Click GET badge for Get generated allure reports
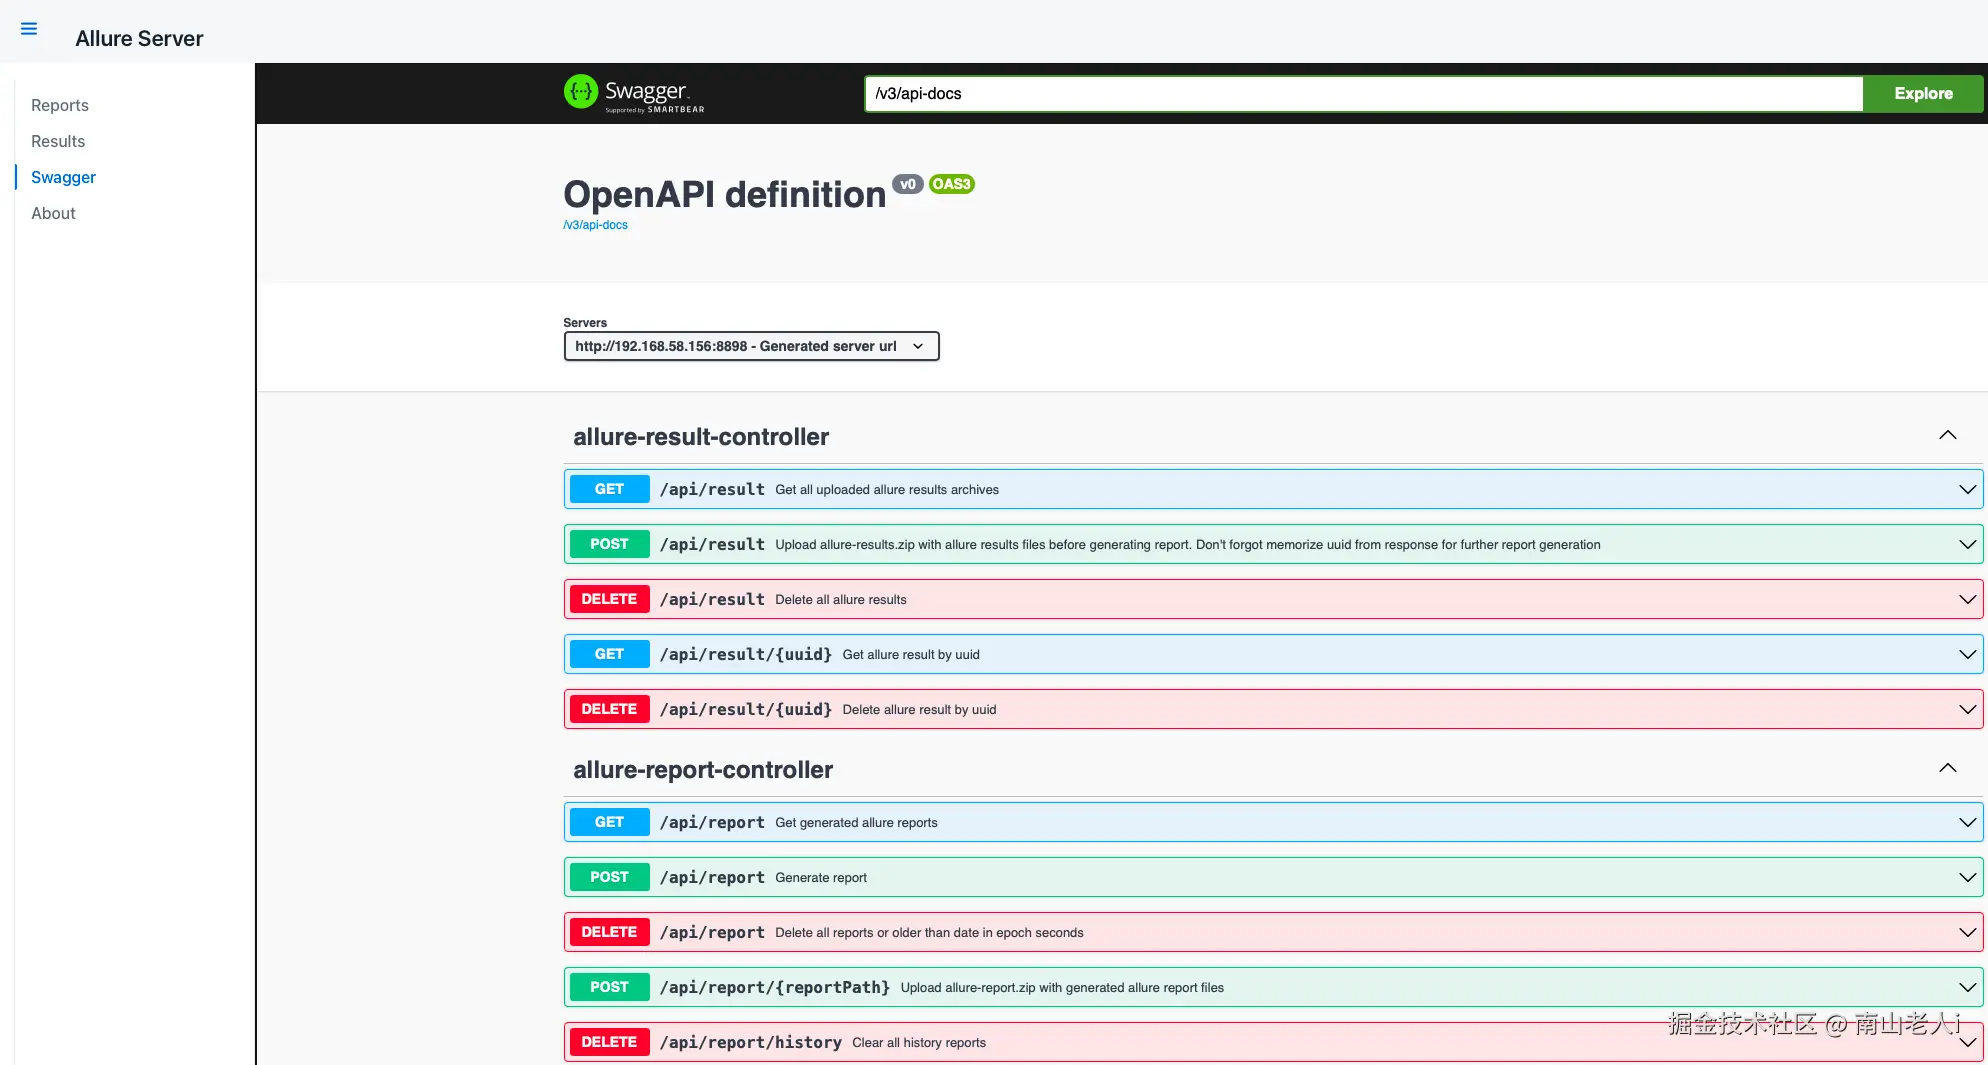This screenshot has width=1988, height=1065. coord(609,822)
